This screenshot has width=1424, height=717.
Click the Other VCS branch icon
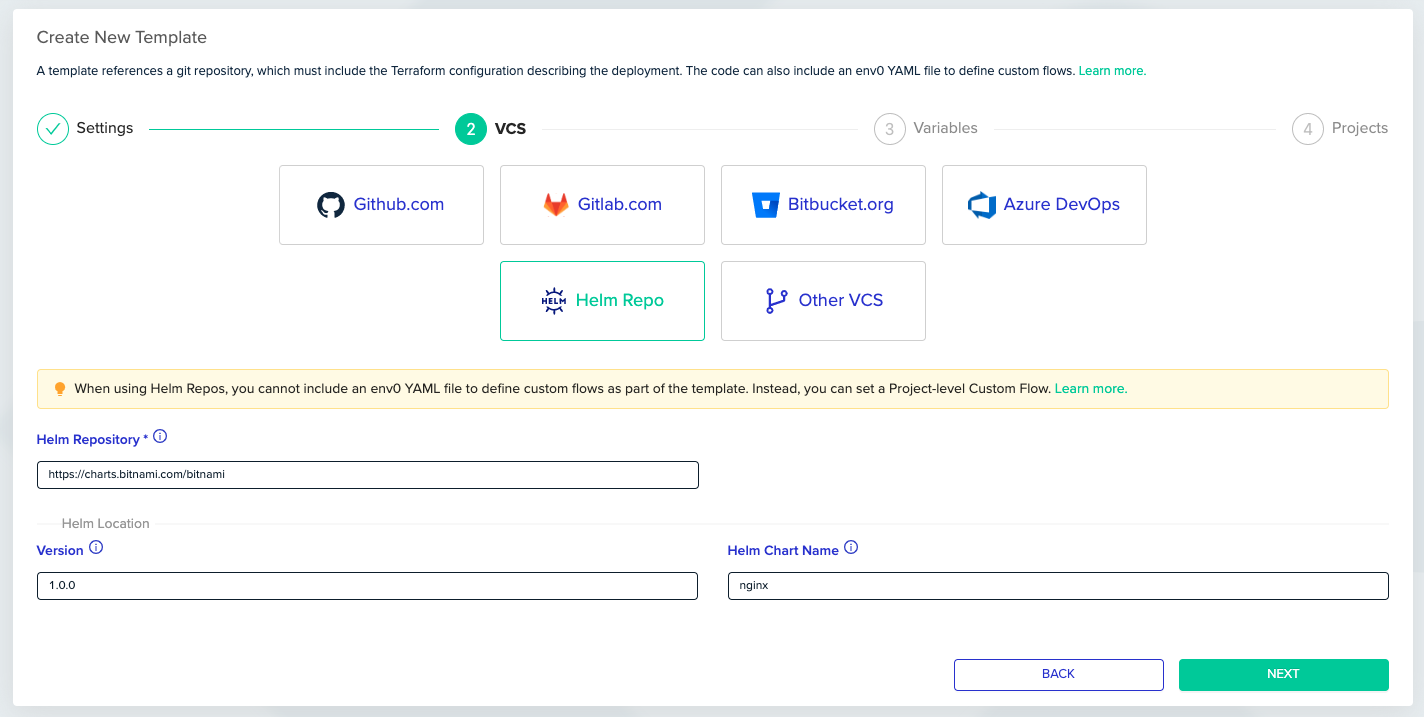pos(776,301)
